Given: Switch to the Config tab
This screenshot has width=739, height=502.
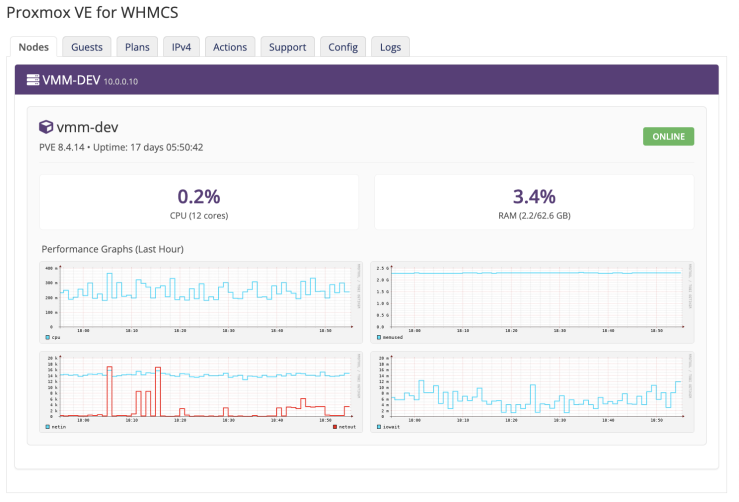Looking at the screenshot, I should pos(342,47).
